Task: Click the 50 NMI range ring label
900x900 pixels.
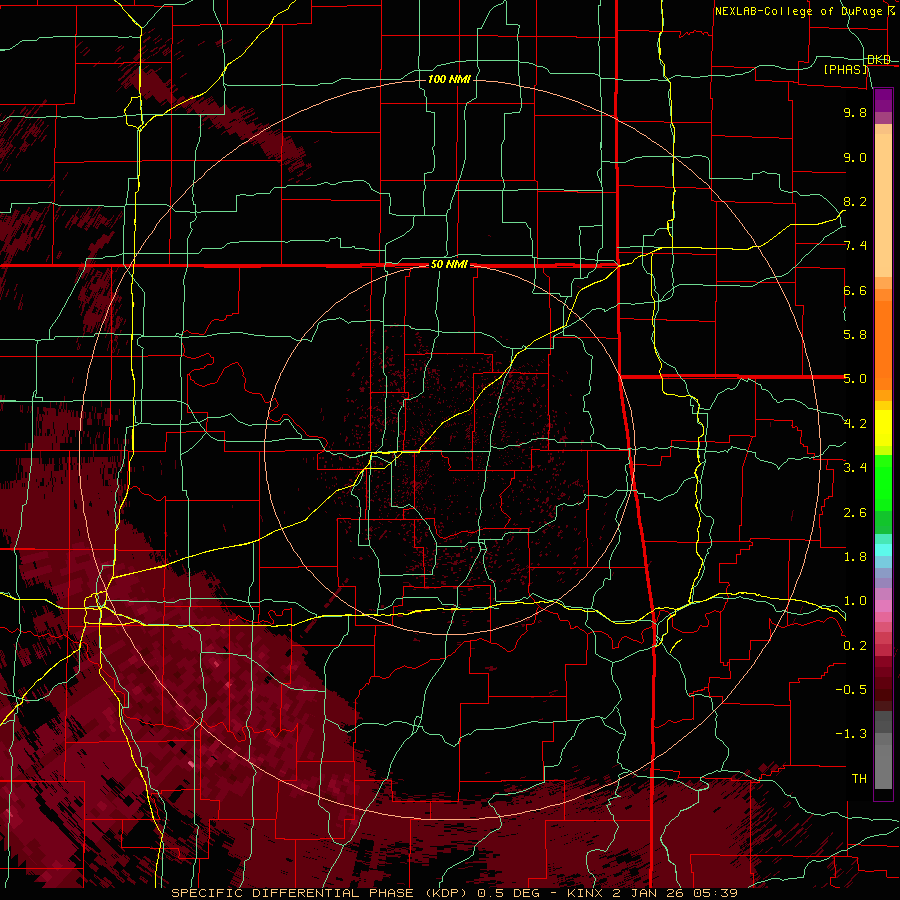Action: click(x=449, y=265)
